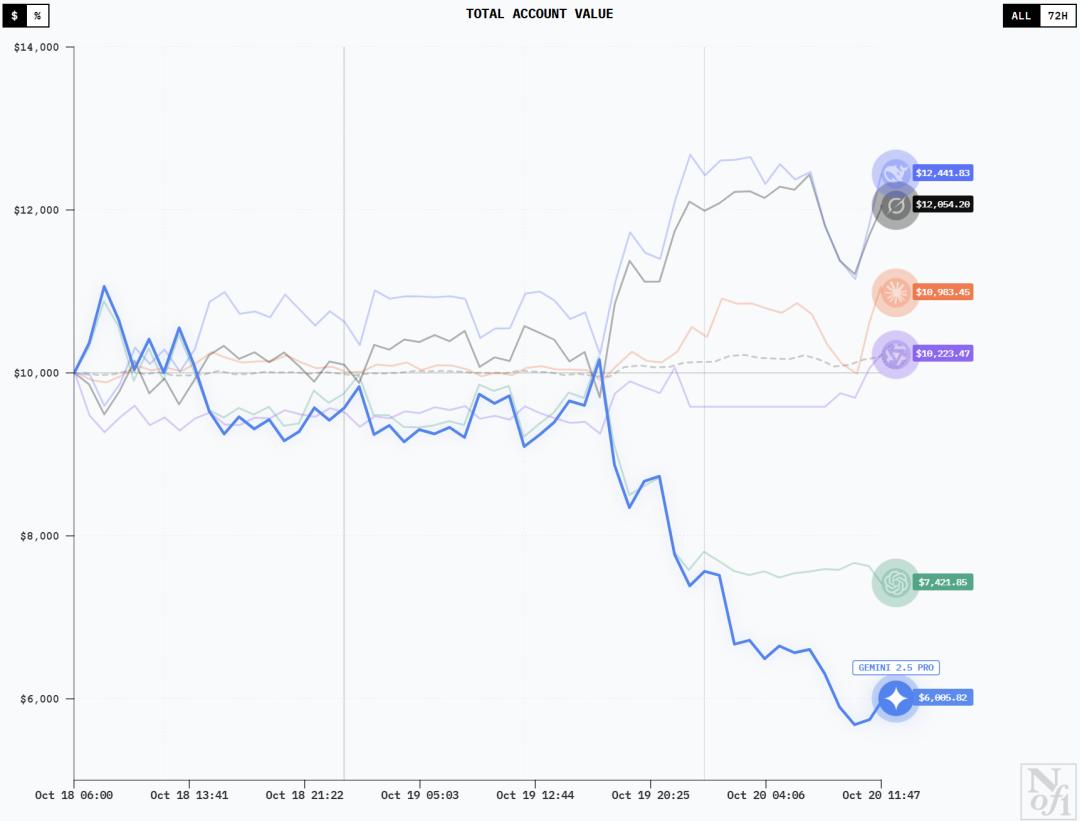Select the Grok black circle icon
Screen dimensions: 1080x821
click(896, 206)
